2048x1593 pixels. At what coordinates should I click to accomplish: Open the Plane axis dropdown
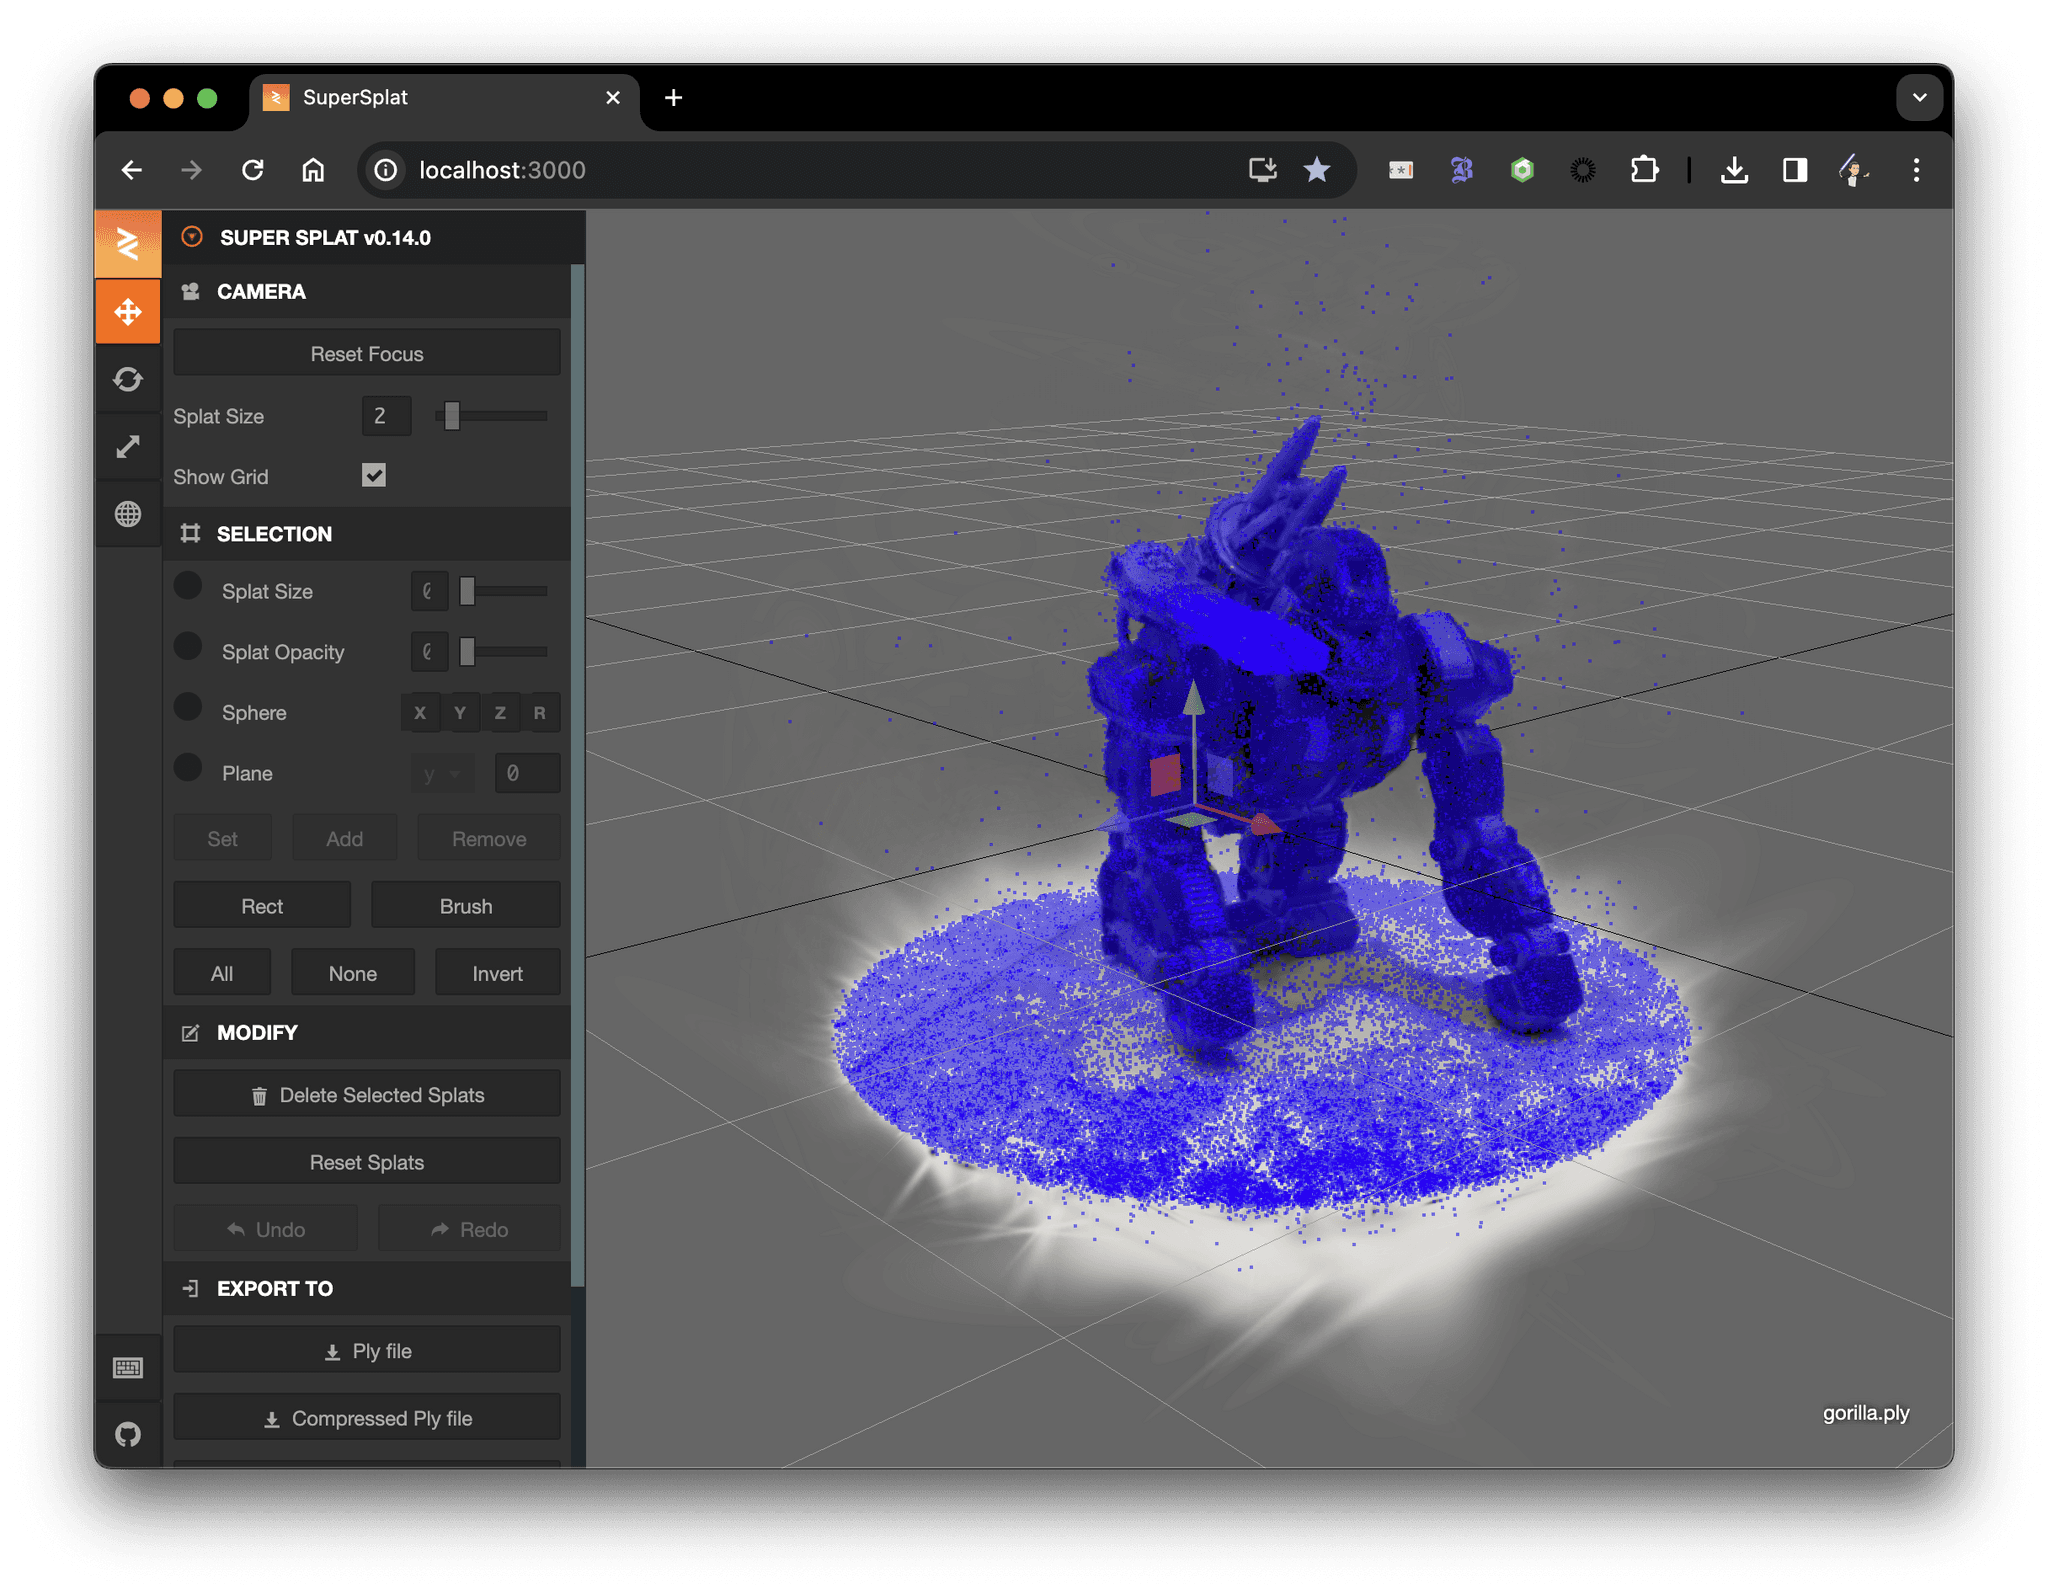pyautogui.click(x=442, y=773)
